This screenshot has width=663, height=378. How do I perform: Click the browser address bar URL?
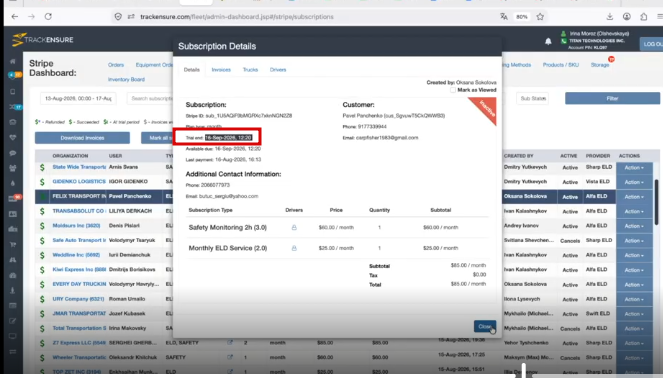pos(237,16)
